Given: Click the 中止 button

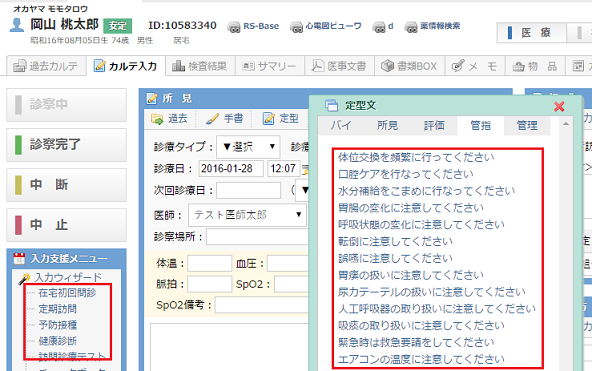Looking at the screenshot, I should click(66, 225).
